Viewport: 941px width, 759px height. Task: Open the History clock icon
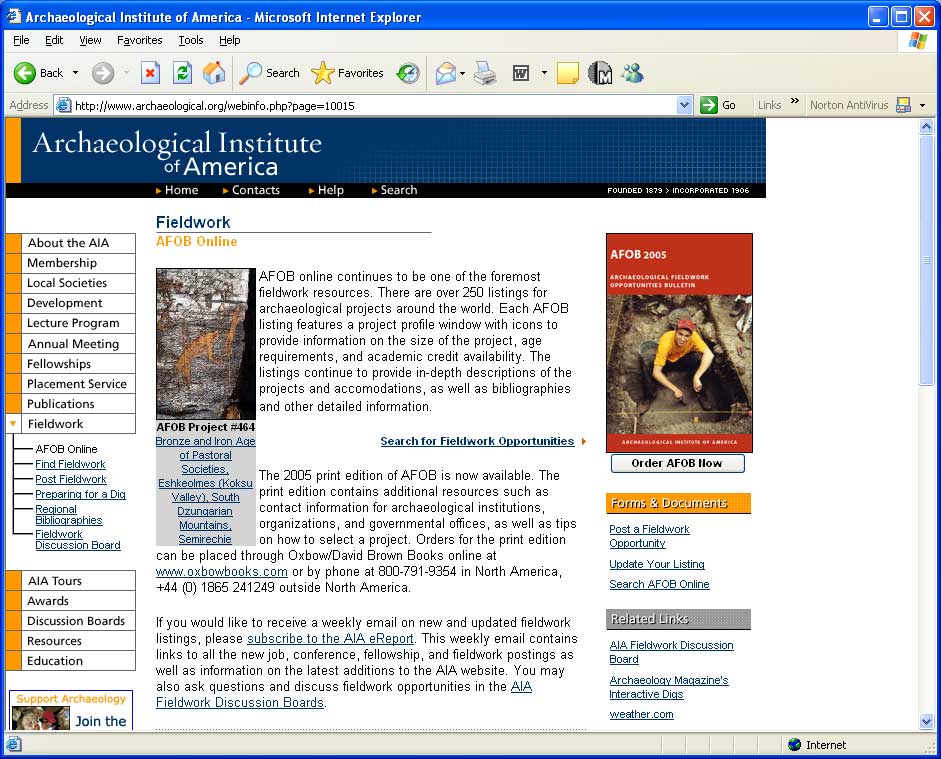click(408, 73)
